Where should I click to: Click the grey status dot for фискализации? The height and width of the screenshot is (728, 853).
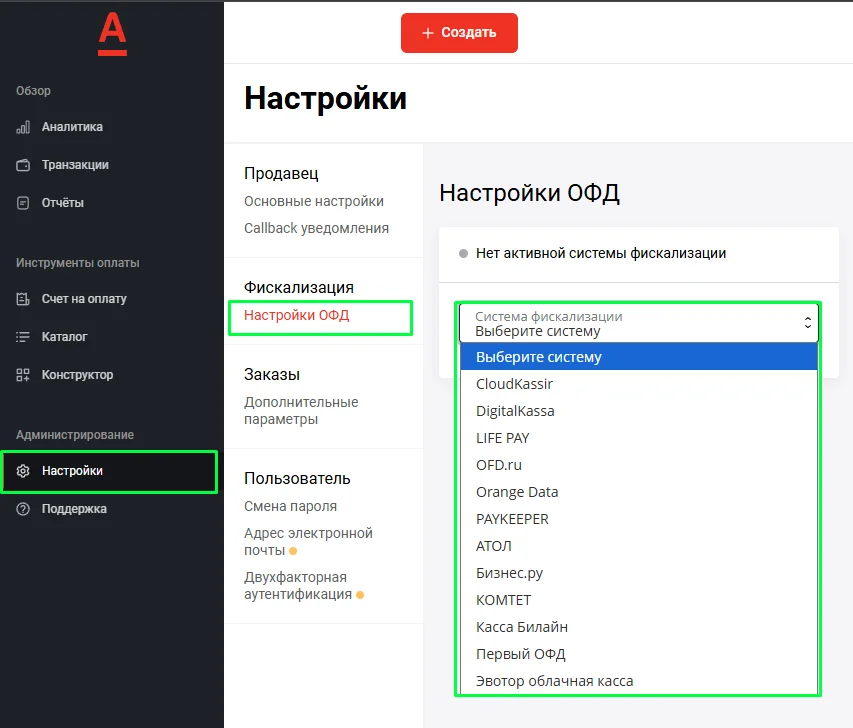click(463, 254)
